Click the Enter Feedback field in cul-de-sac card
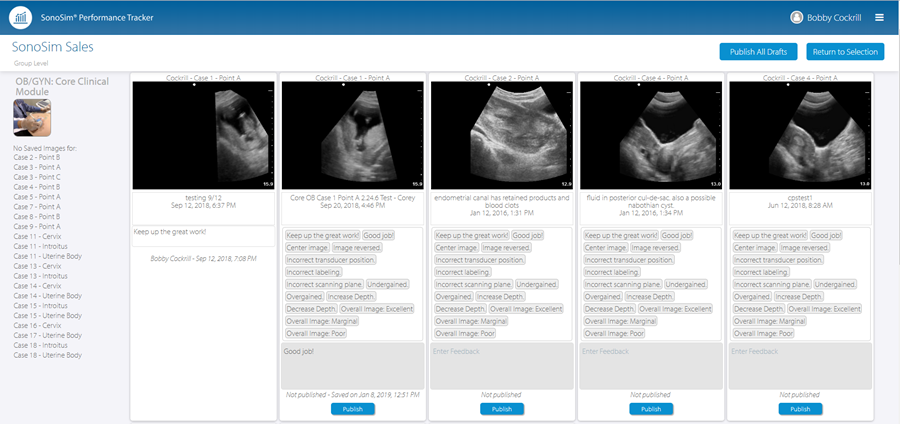900x424 pixels. pos(651,366)
